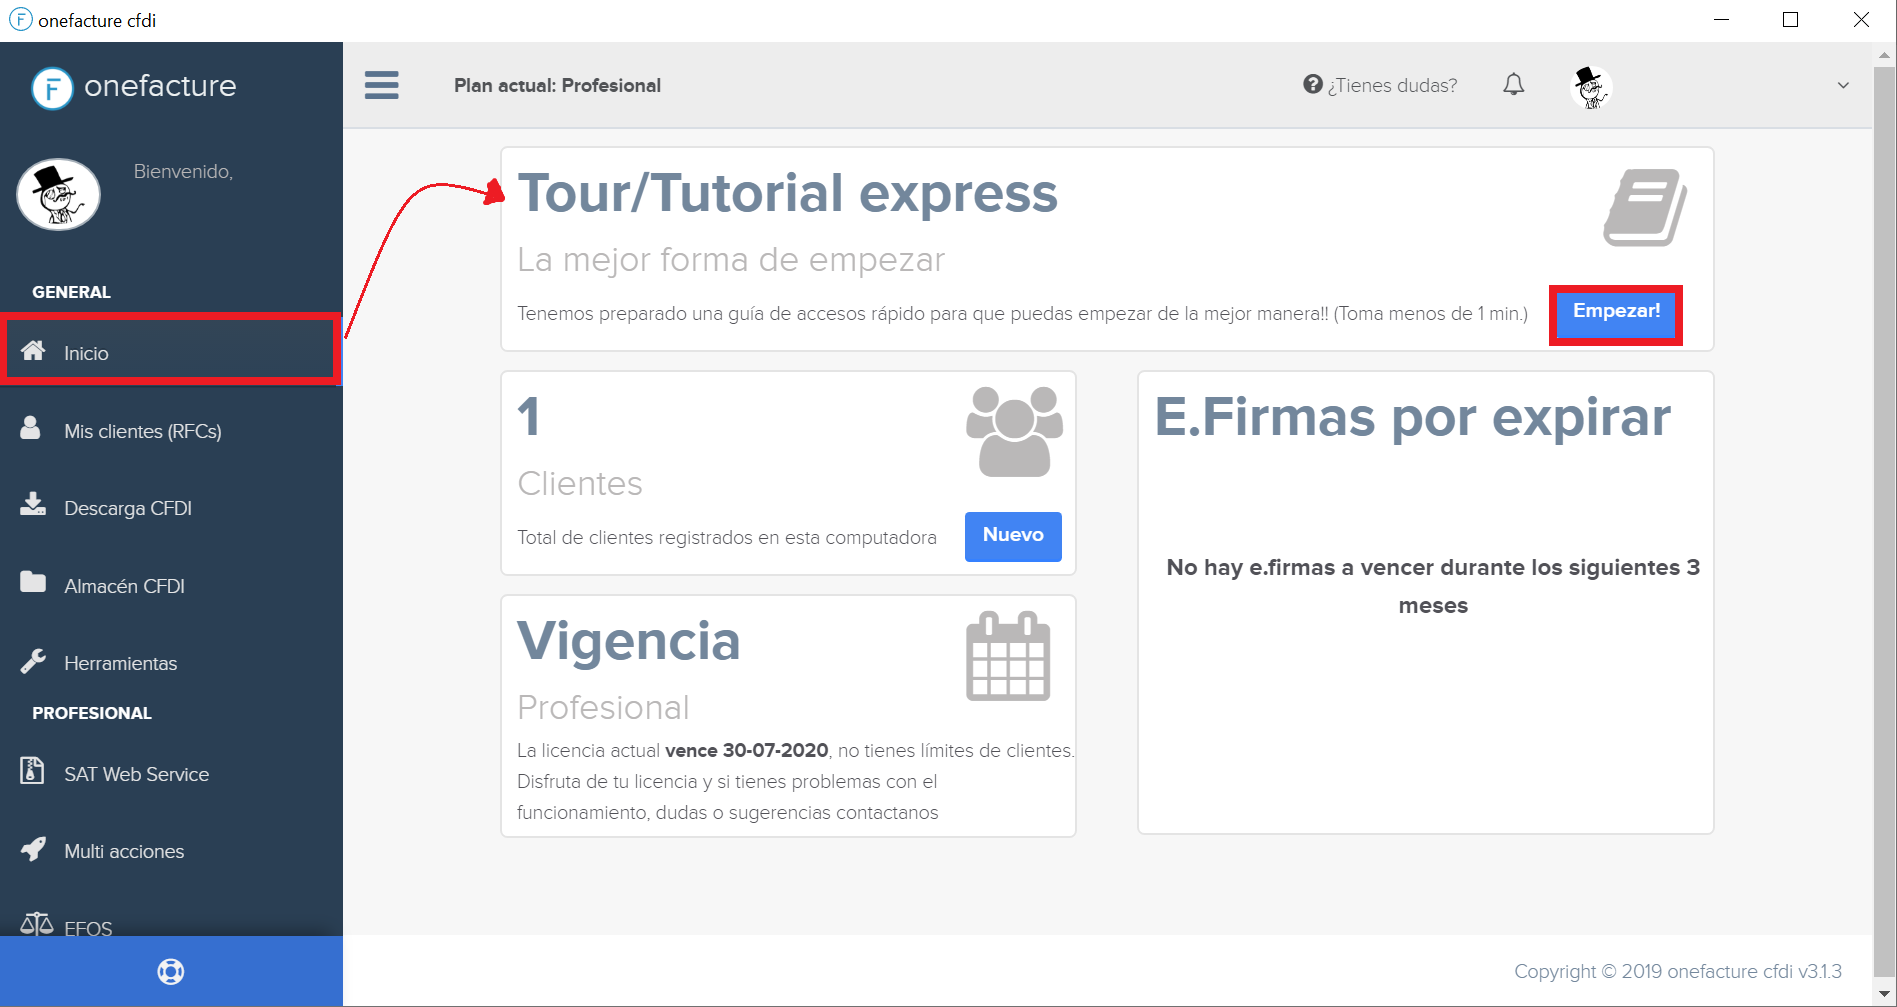Open the Inicio home icon in sidebar

(35, 350)
